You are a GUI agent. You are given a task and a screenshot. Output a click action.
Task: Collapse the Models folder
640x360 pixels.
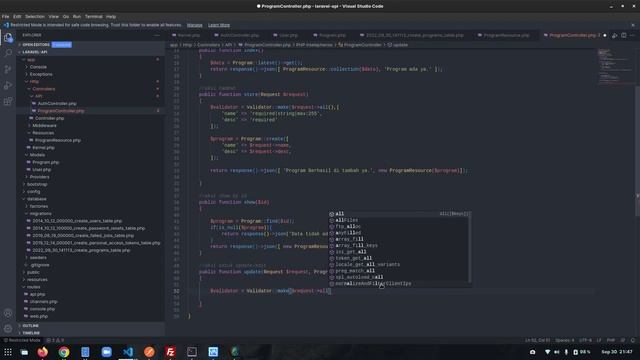91,155
